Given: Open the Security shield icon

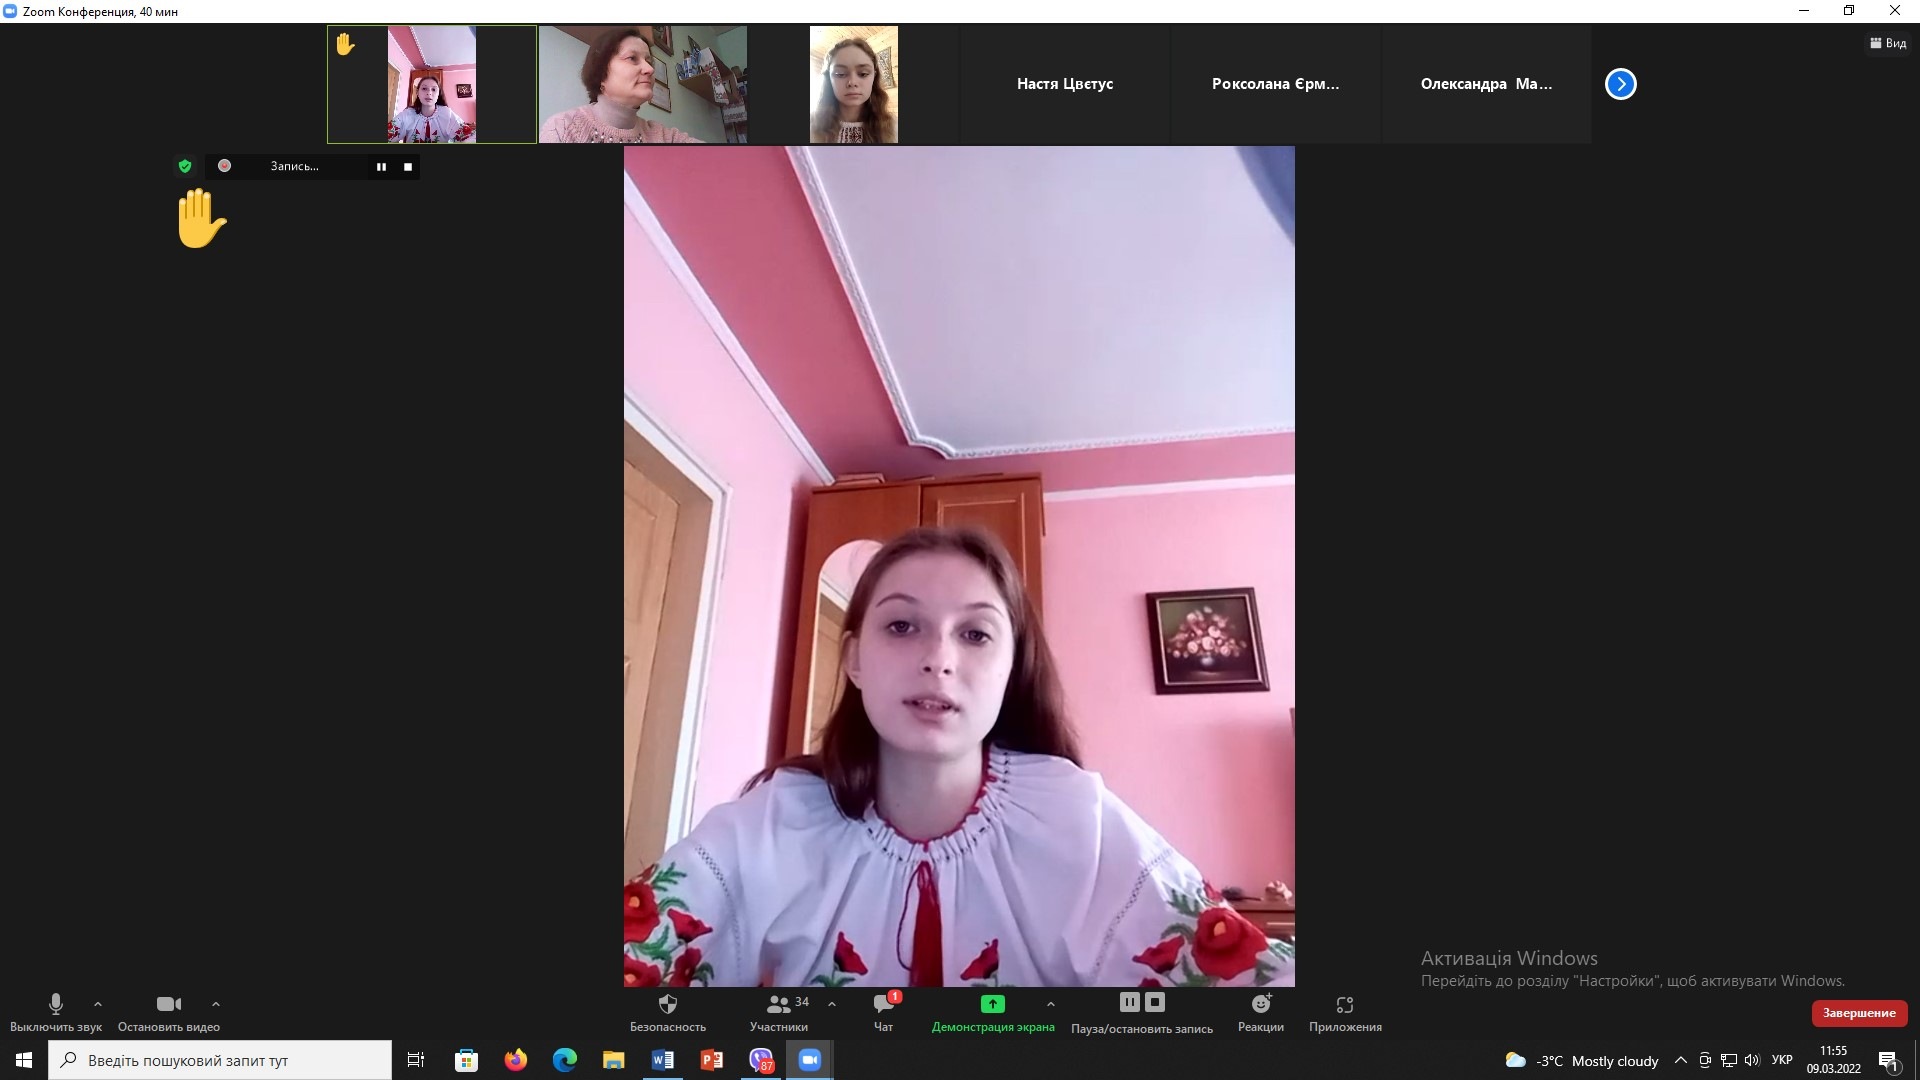Looking at the screenshot, I should 668,1004.
